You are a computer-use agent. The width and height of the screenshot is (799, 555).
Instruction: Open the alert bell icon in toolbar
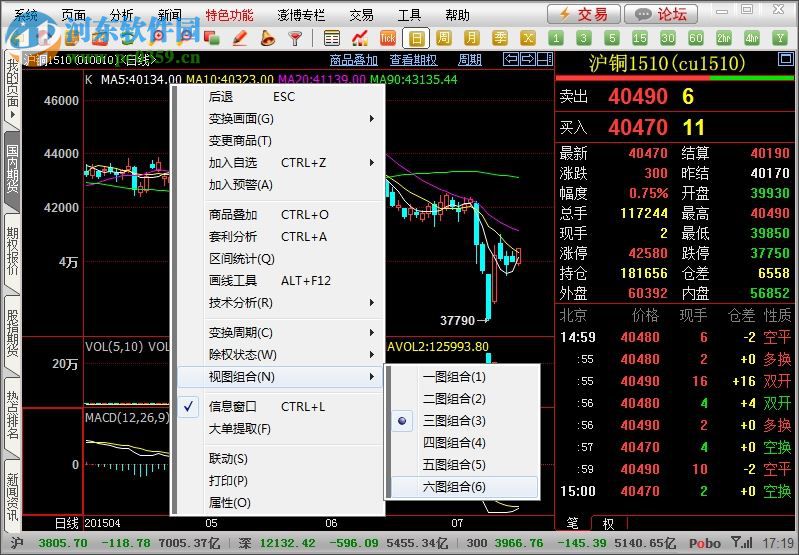pos(267,38)
